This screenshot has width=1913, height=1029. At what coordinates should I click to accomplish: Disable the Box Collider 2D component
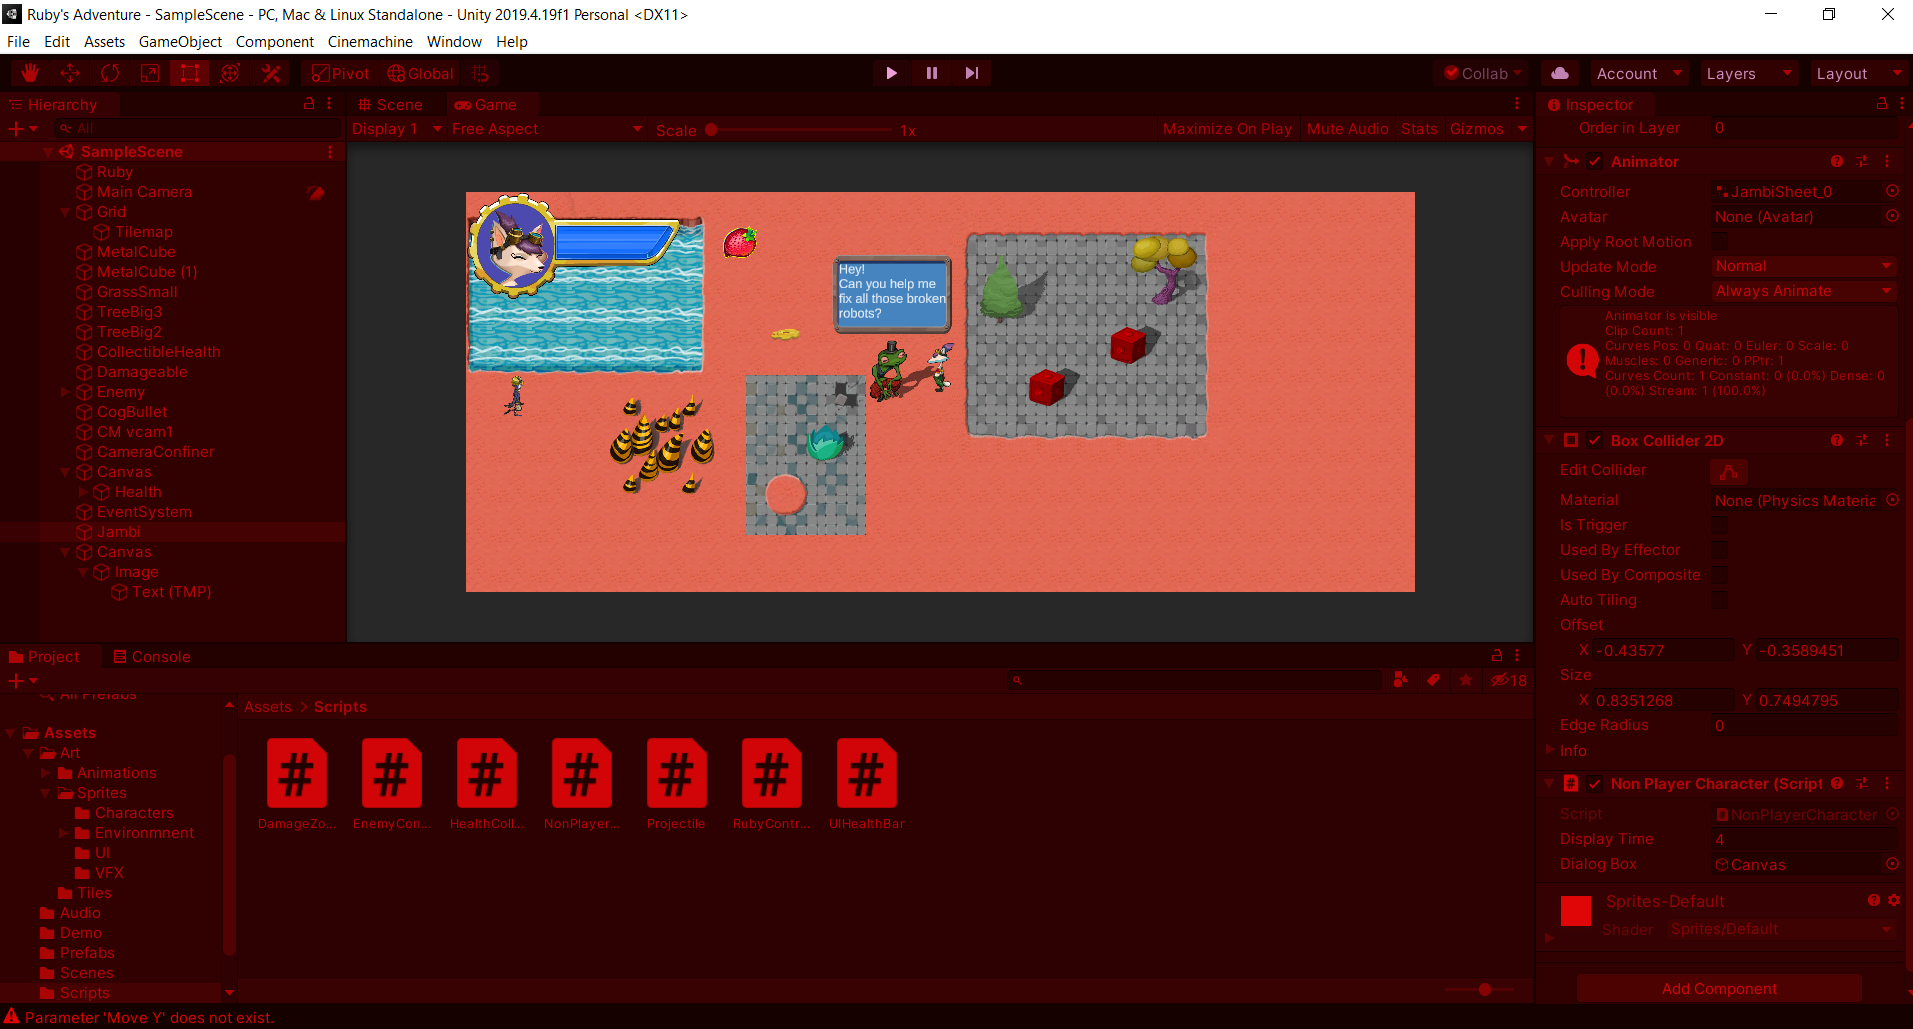1595,440
